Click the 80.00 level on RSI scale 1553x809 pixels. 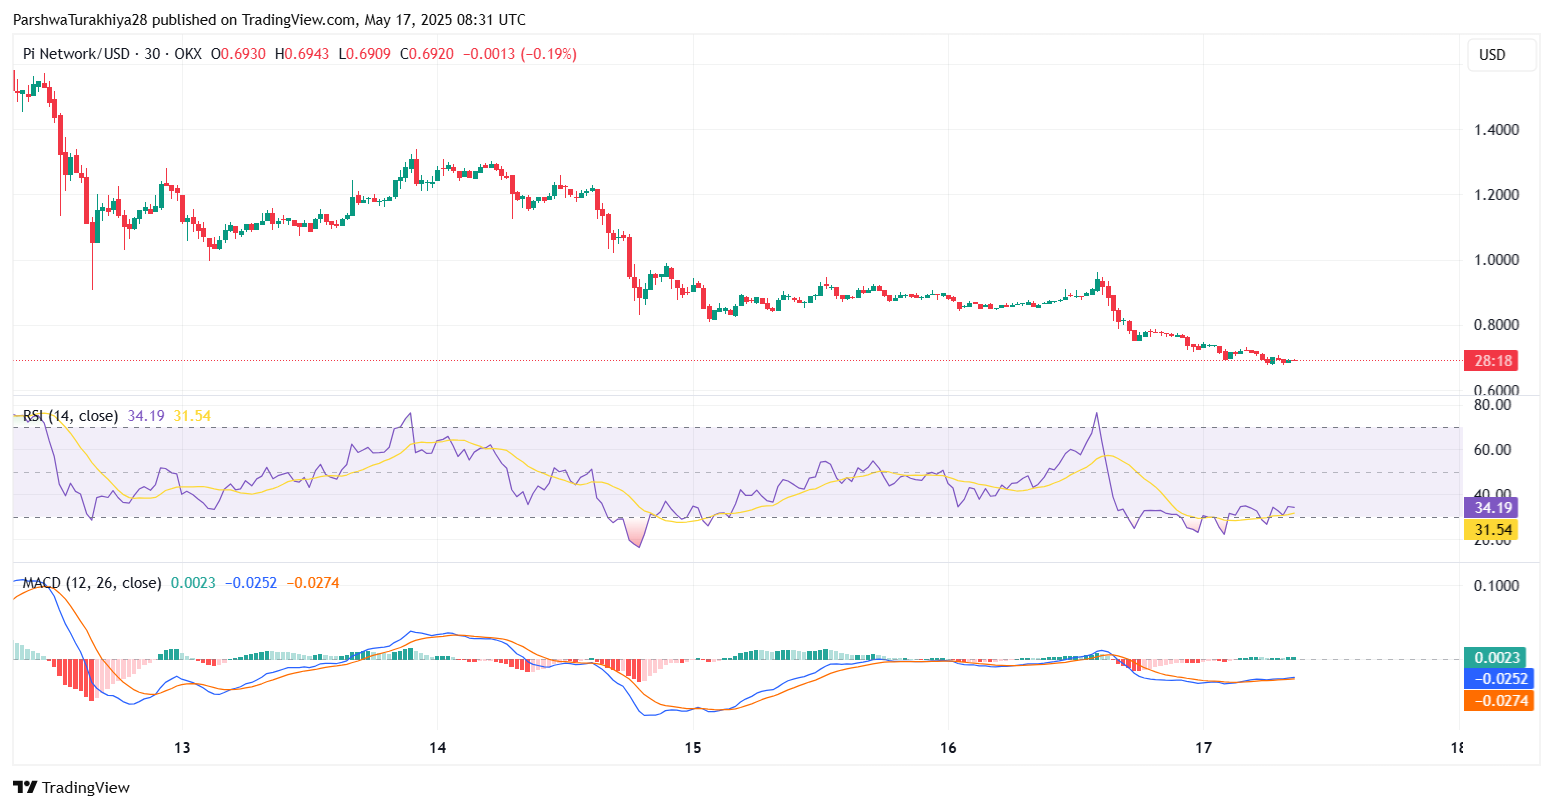click(1492, 405)
